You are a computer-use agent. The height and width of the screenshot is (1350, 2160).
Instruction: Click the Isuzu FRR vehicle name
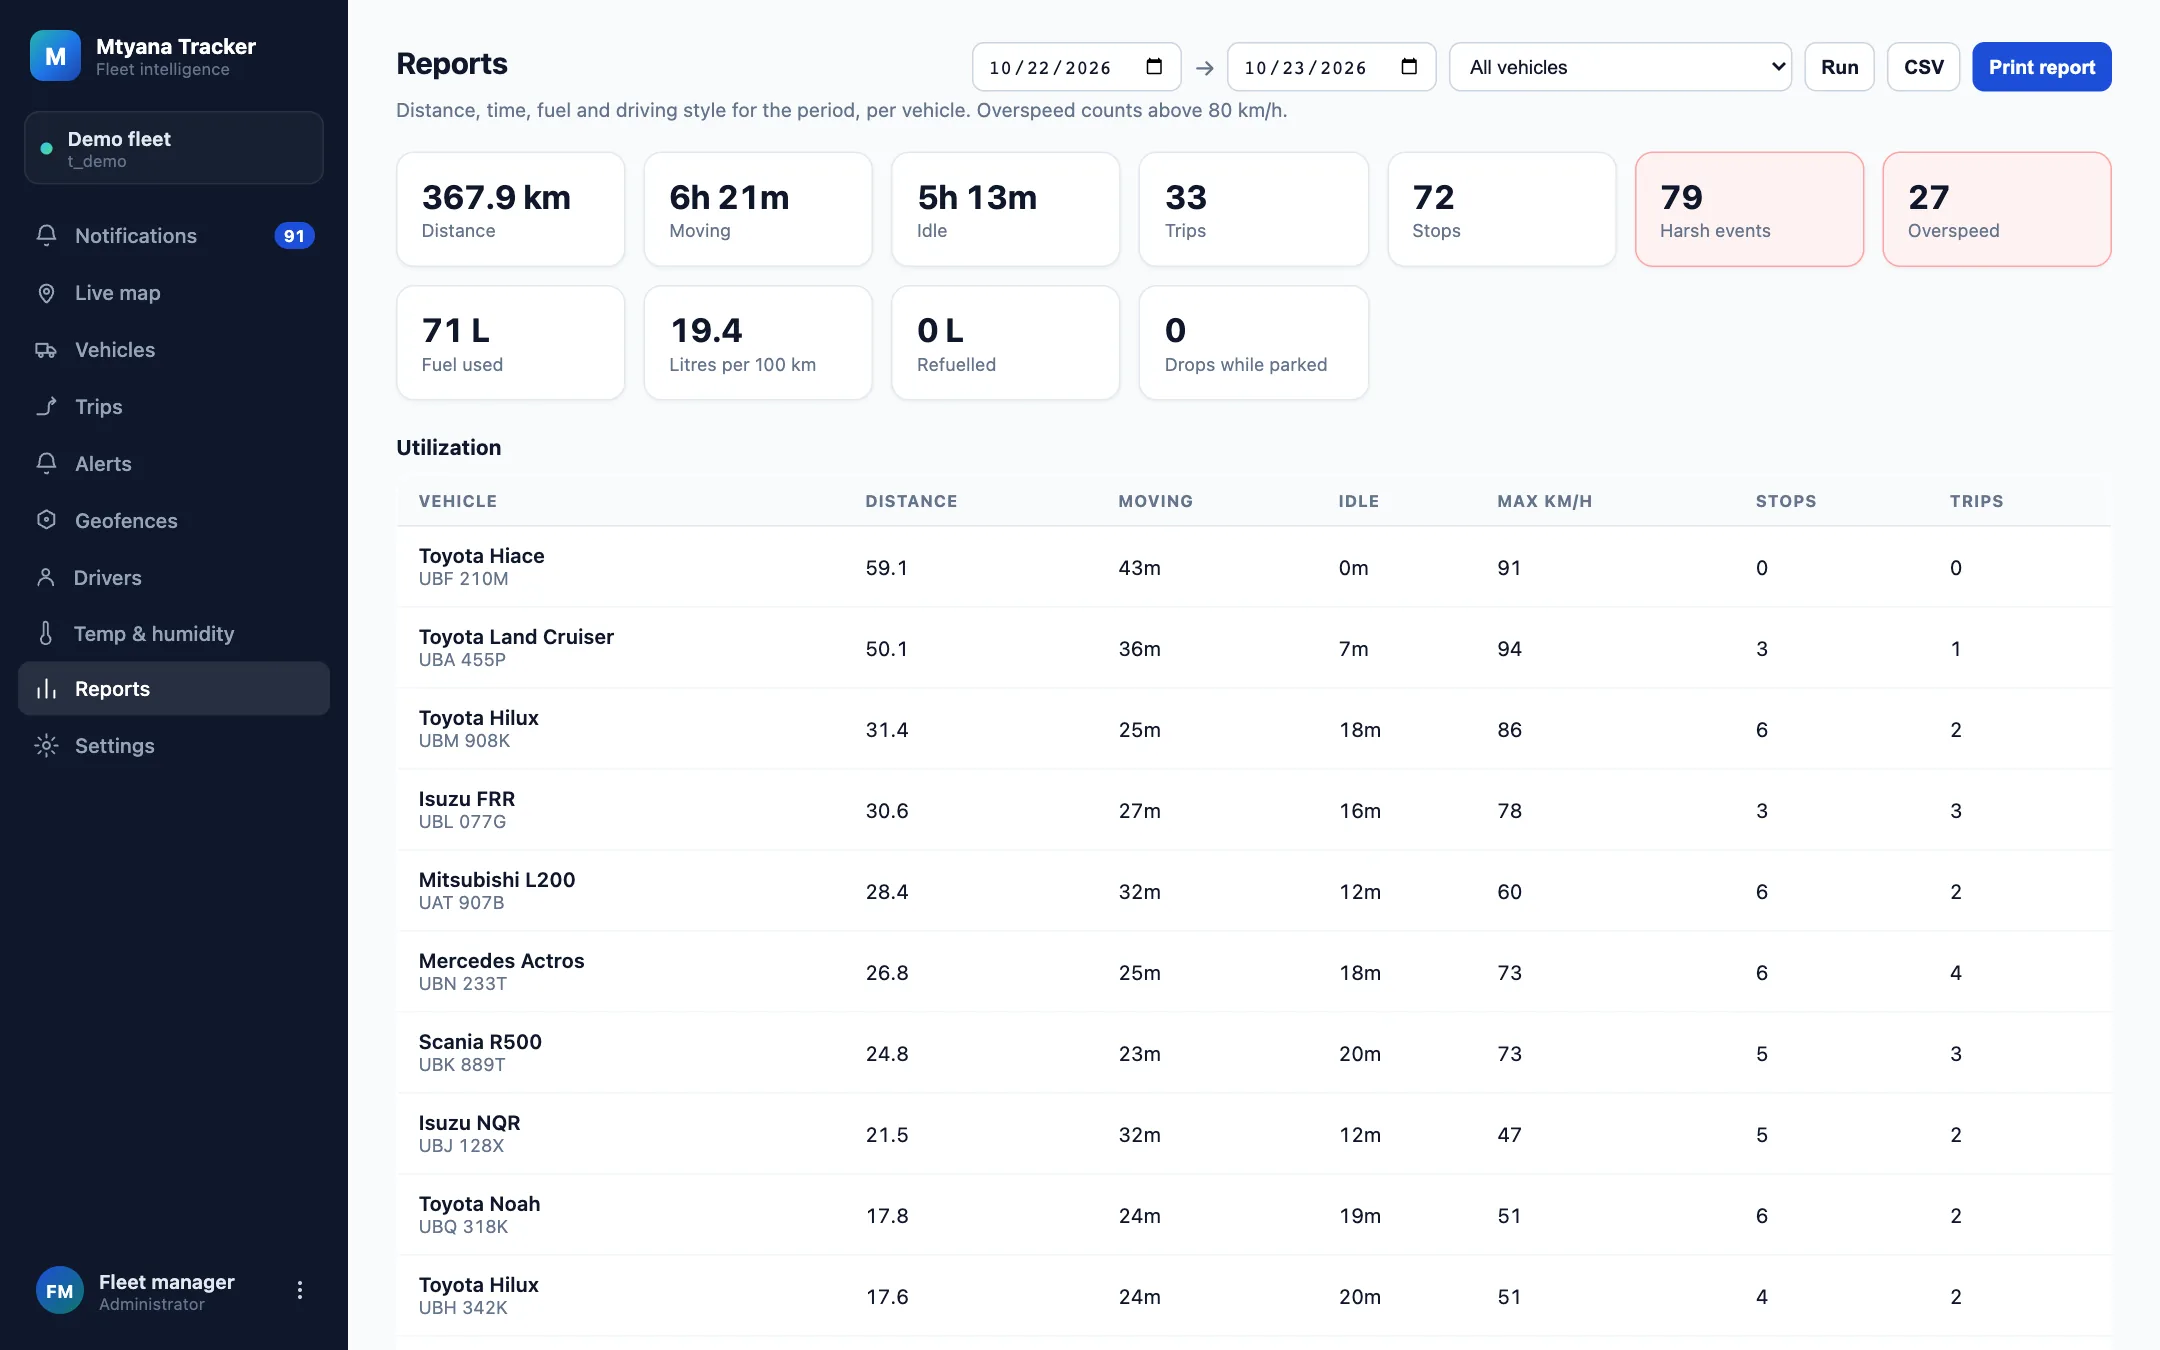466,798
